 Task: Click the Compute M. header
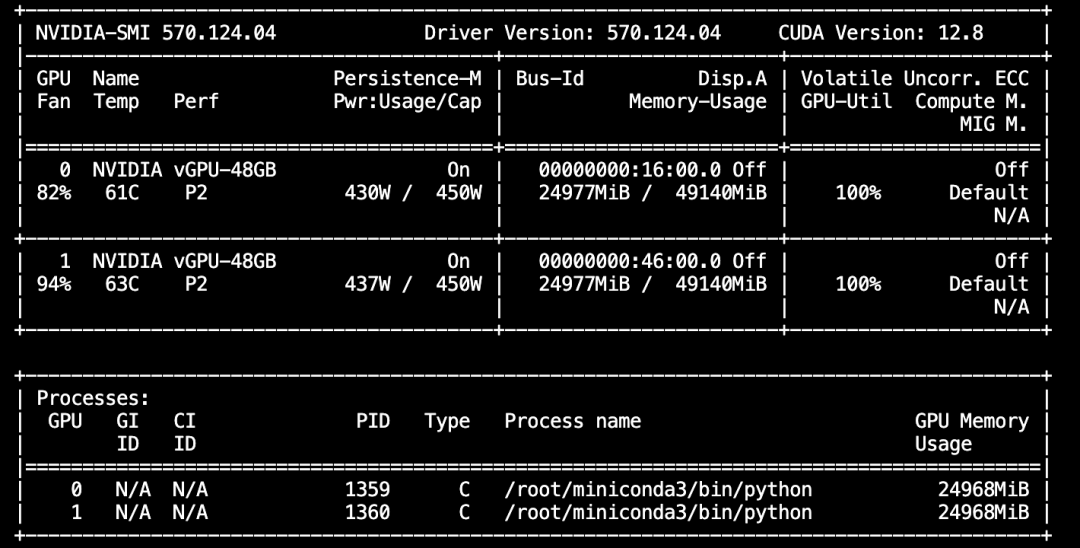[971, 101]
